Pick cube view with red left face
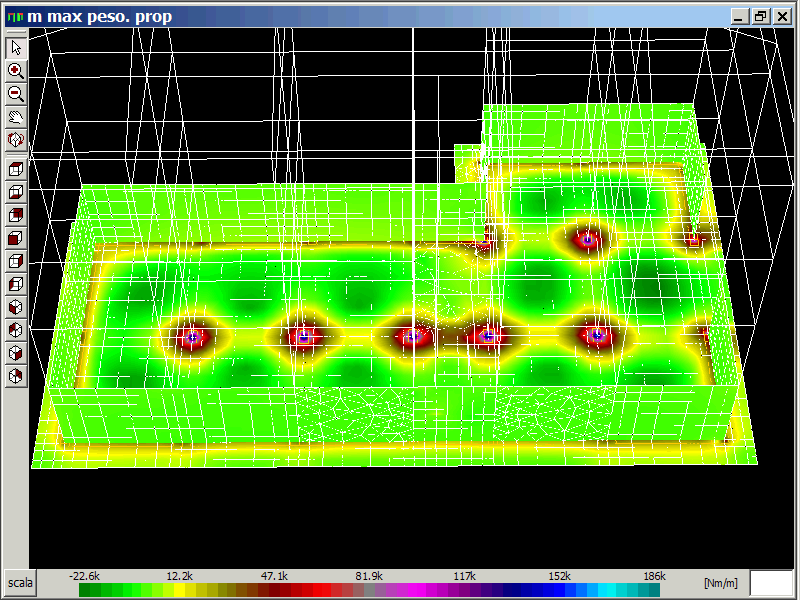The image size is (800, 600). (x=16, y=284)
